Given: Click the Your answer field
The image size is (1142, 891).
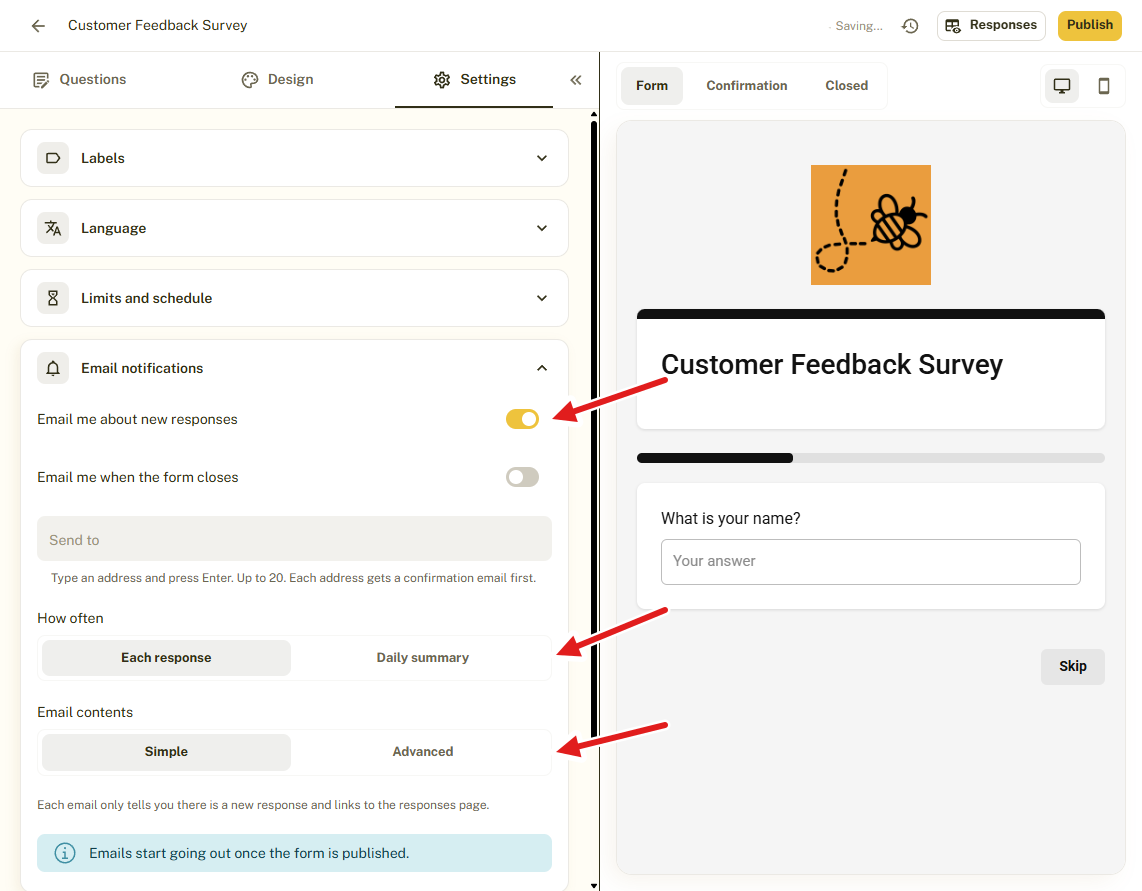Looking at the screenshot, I should click(x=870, y=562).
